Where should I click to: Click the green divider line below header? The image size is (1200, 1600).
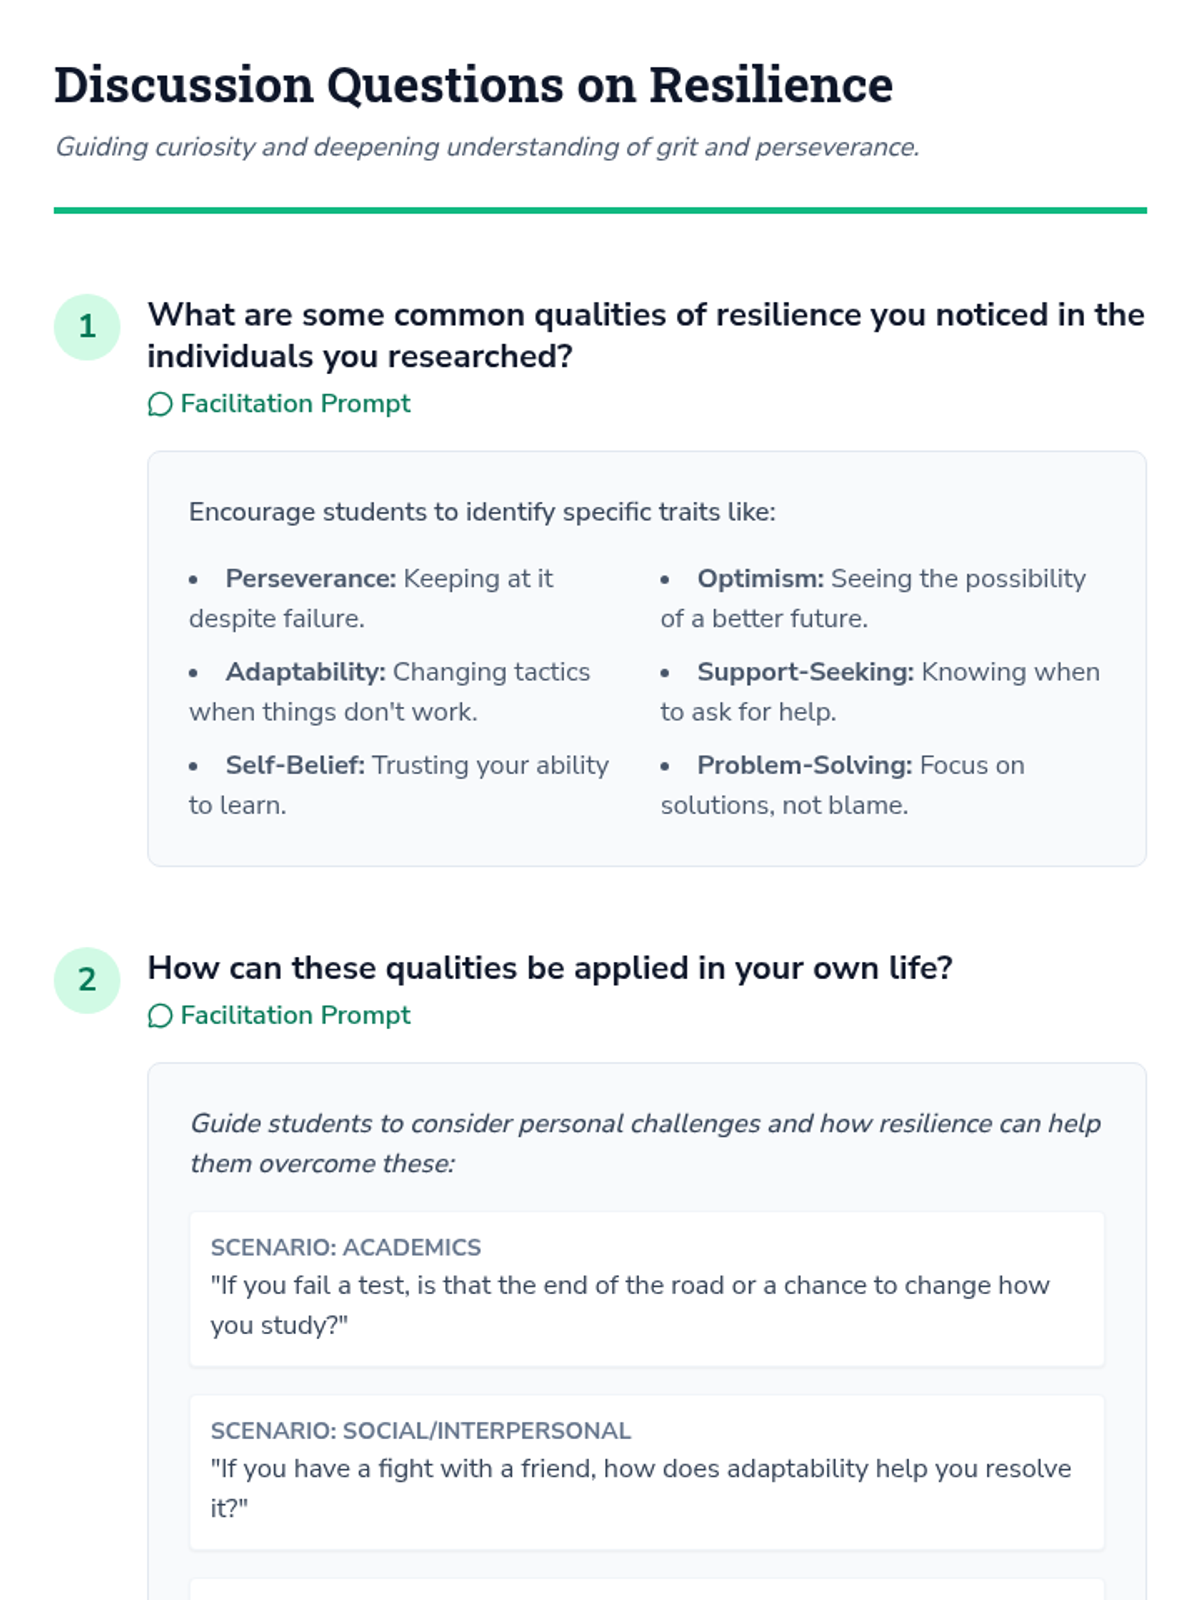[600, 210]
